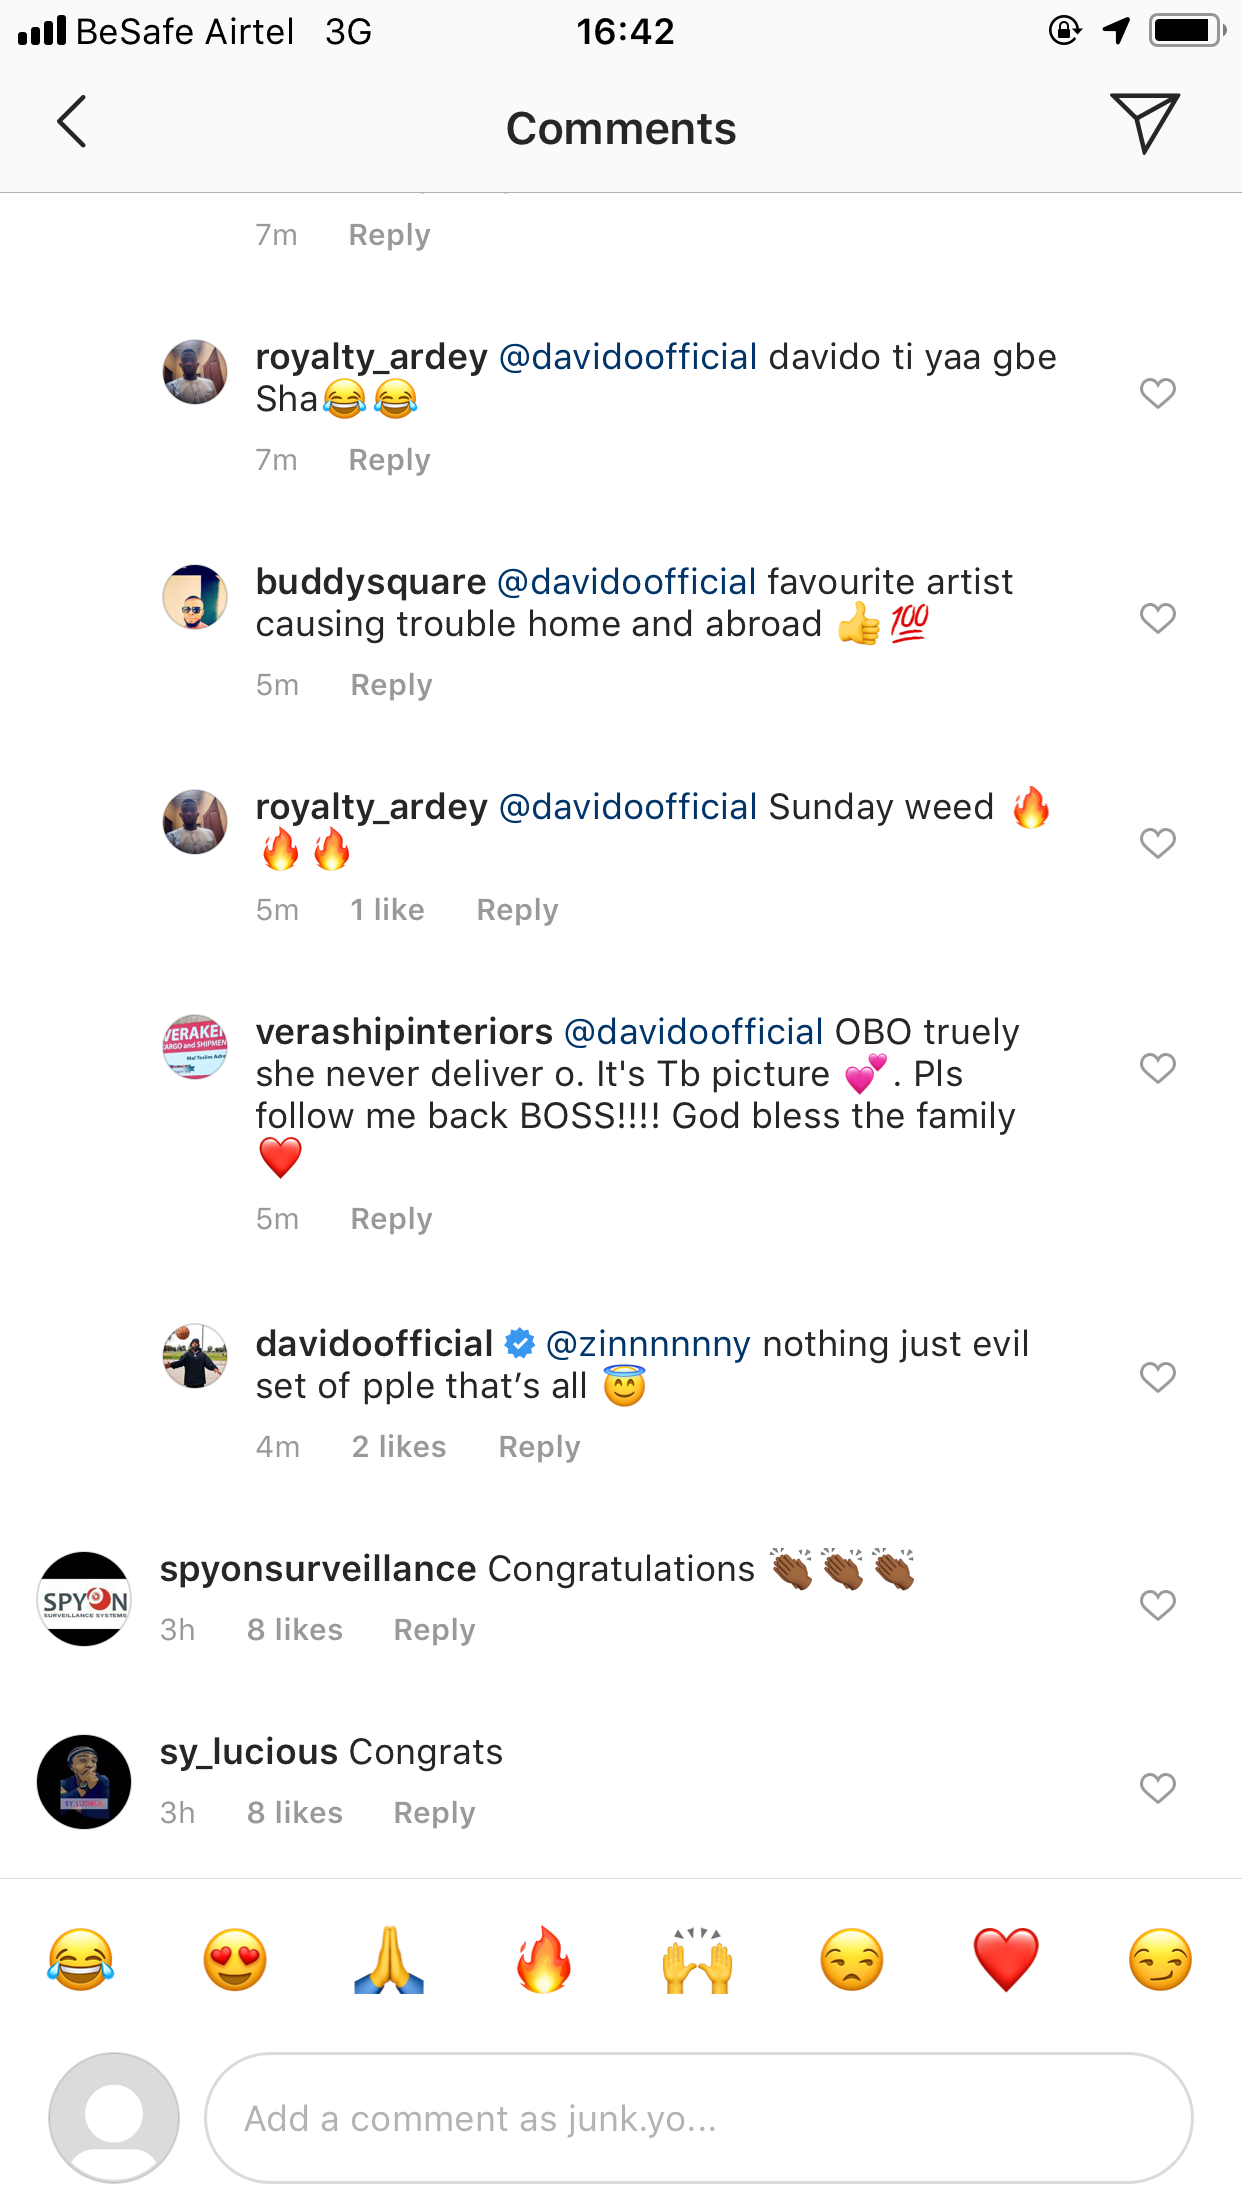
Task: Reply to the verashipinteriors comment
Action: [x=391, y=1219]
